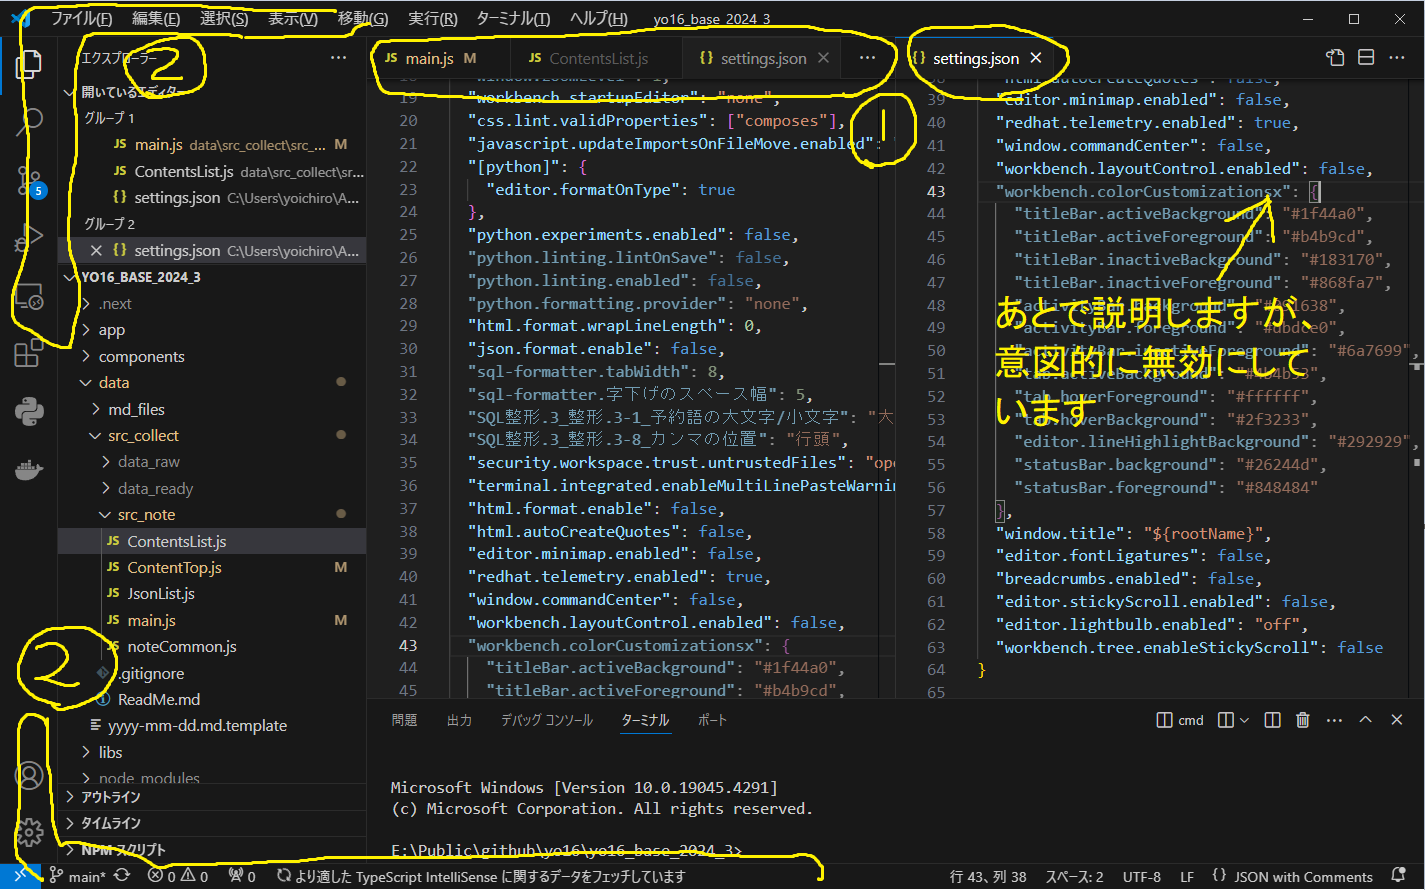Screen dimensions: 1425x890
Task: Switch to the Debug Console panel tab
Action: pyautogui.click(x=547, y=720)
